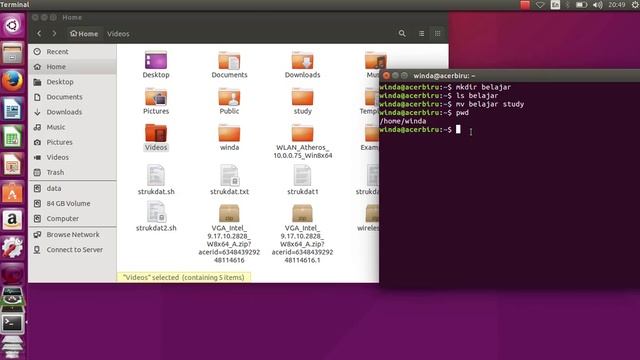Image resolution: width=640 pixels, height=360 pixels.
Task: Open the Amazon launcher icon
Action: pos(12,220)
